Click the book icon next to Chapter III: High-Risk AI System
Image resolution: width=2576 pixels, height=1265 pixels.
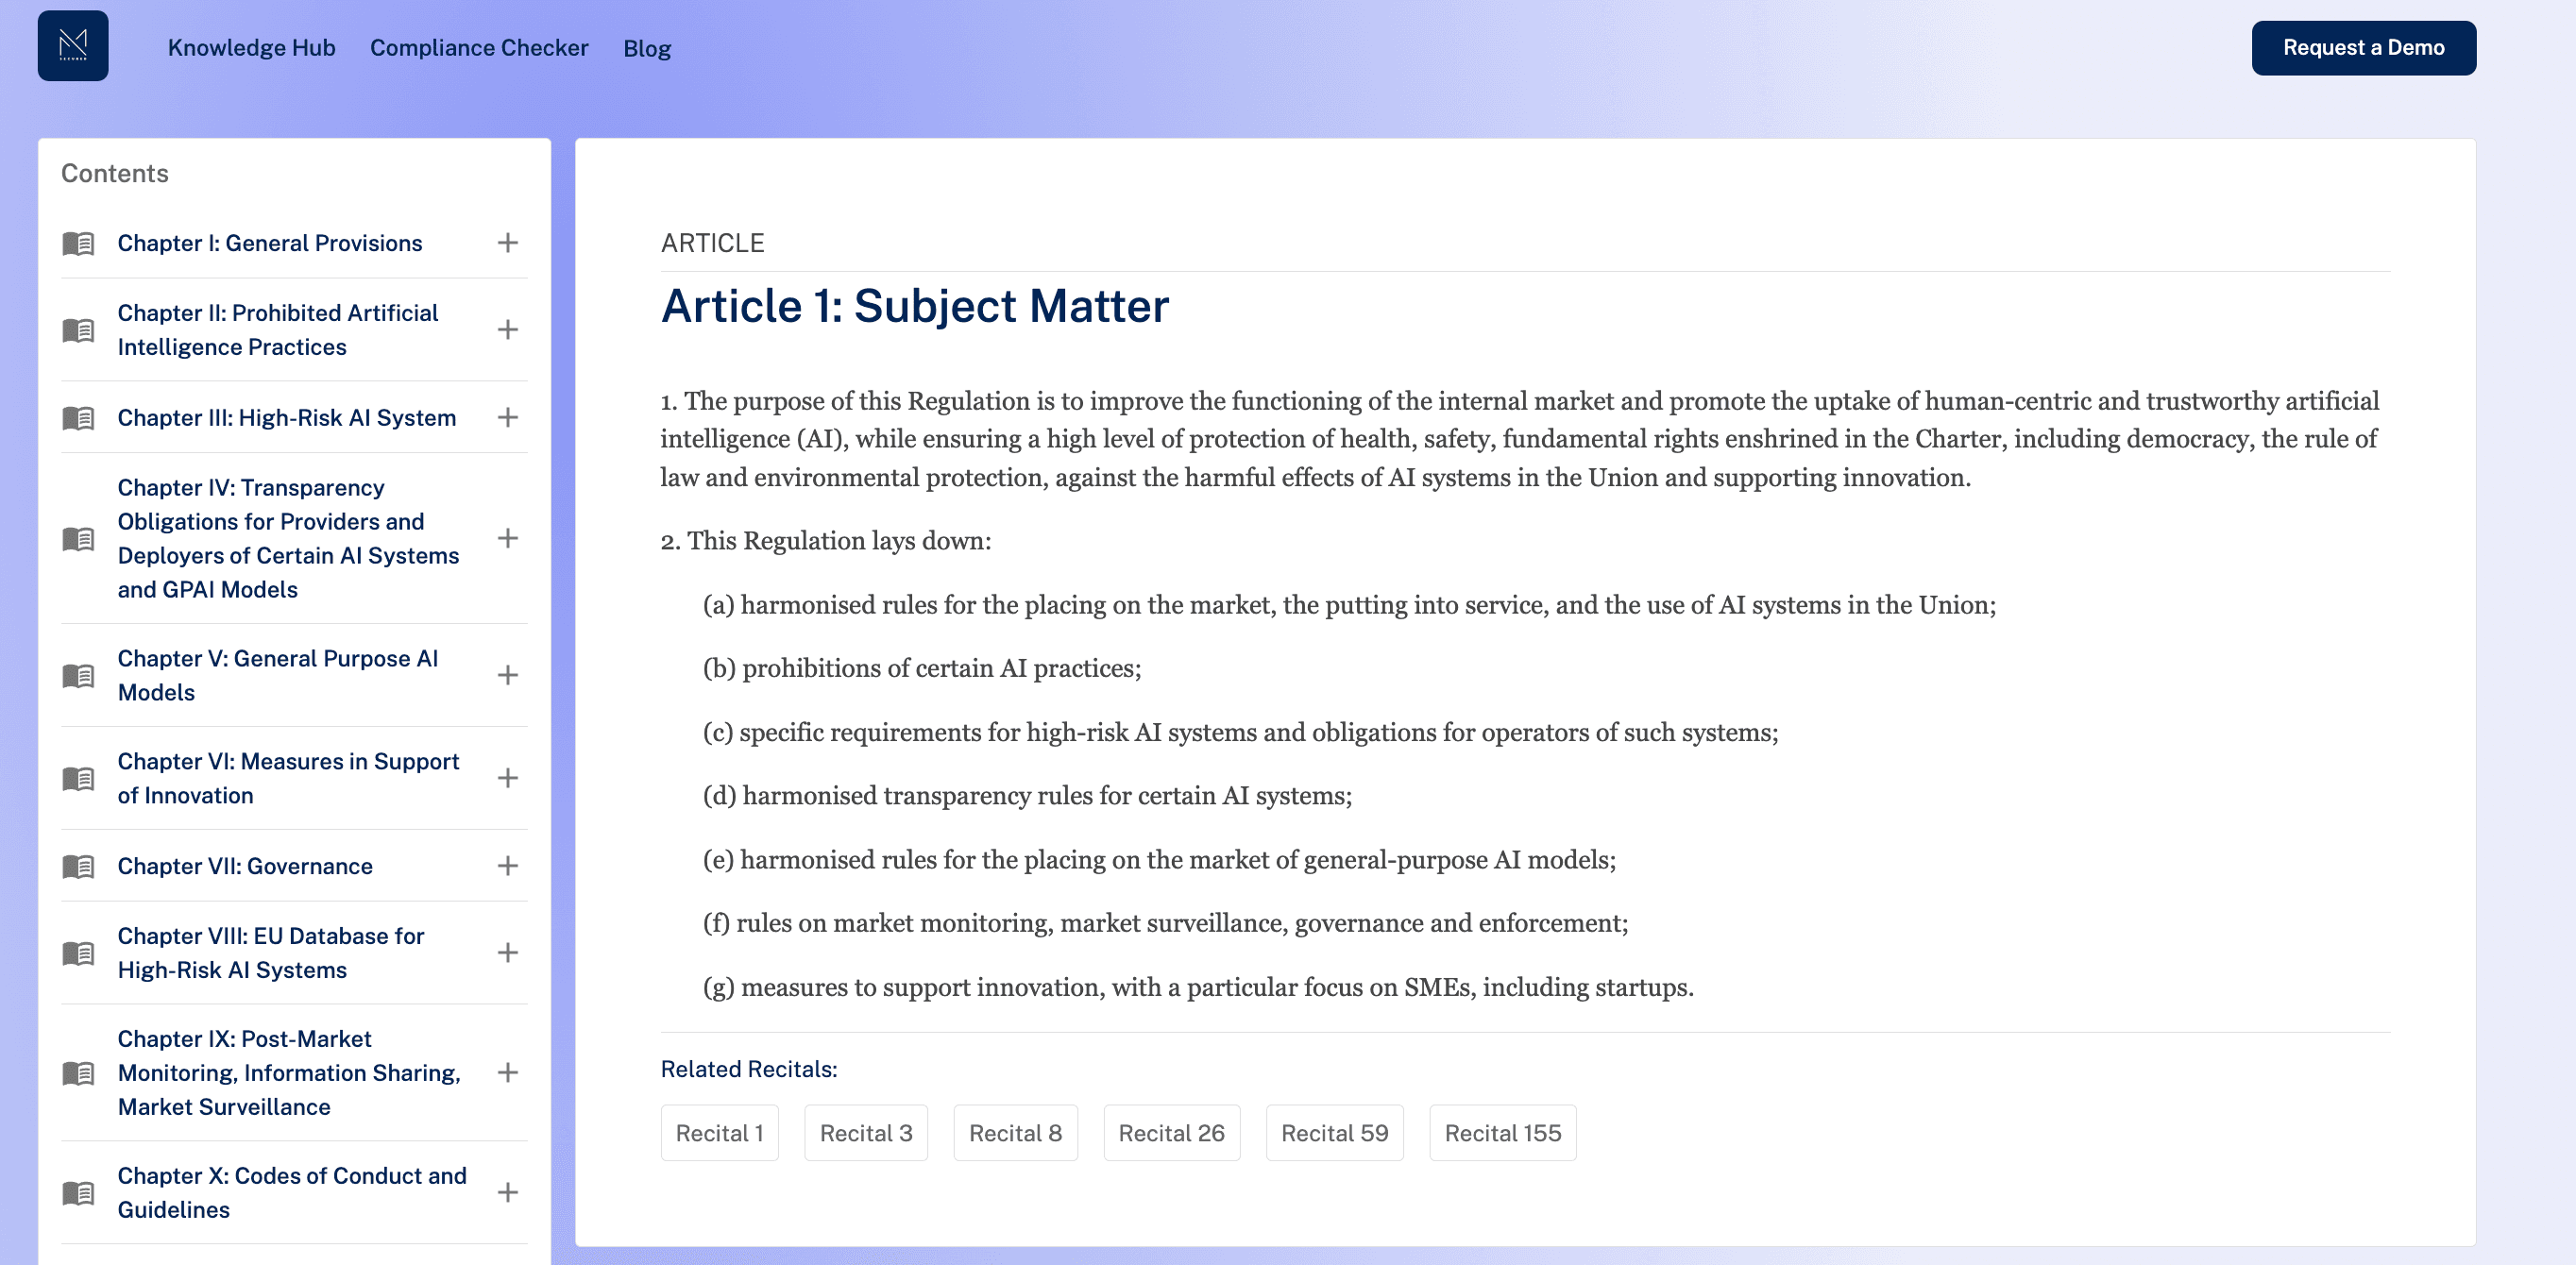coord(79,418)
